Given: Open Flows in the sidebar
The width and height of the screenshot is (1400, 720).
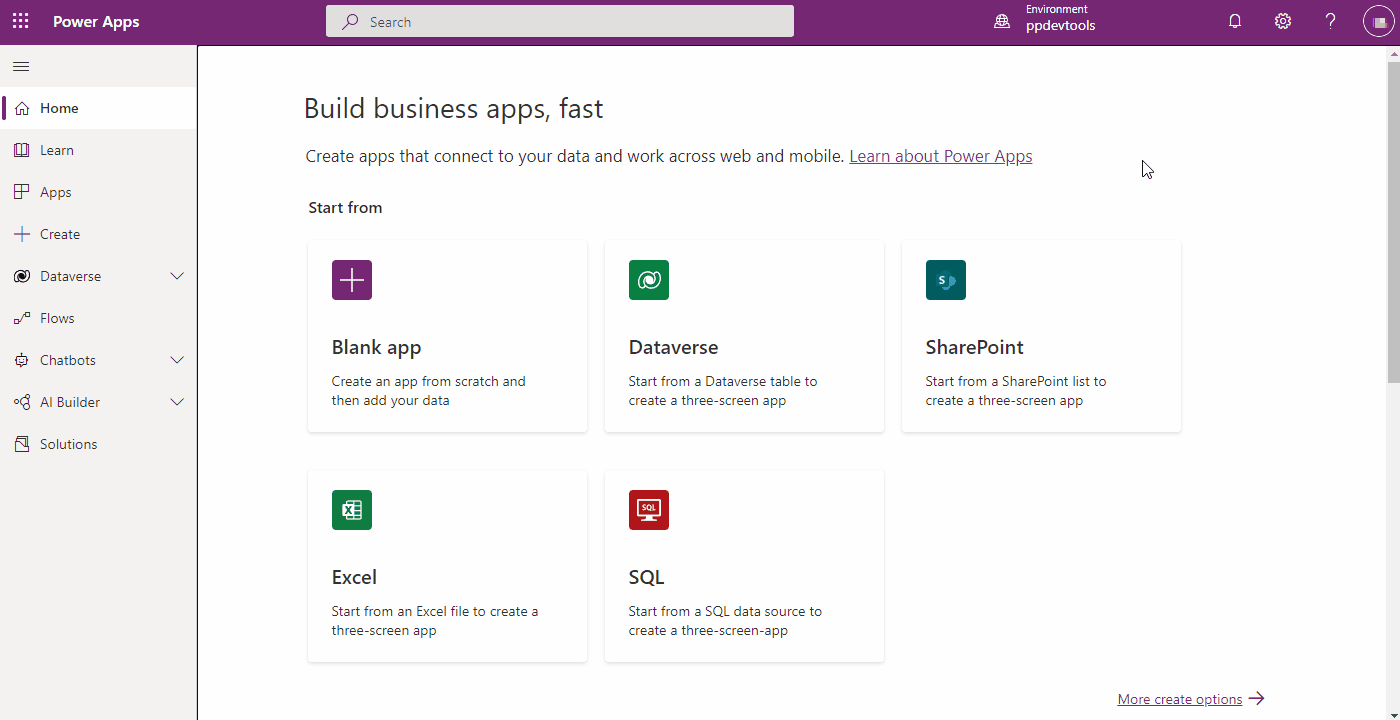Looking at the screenshot, I should [x=57, y=318].
